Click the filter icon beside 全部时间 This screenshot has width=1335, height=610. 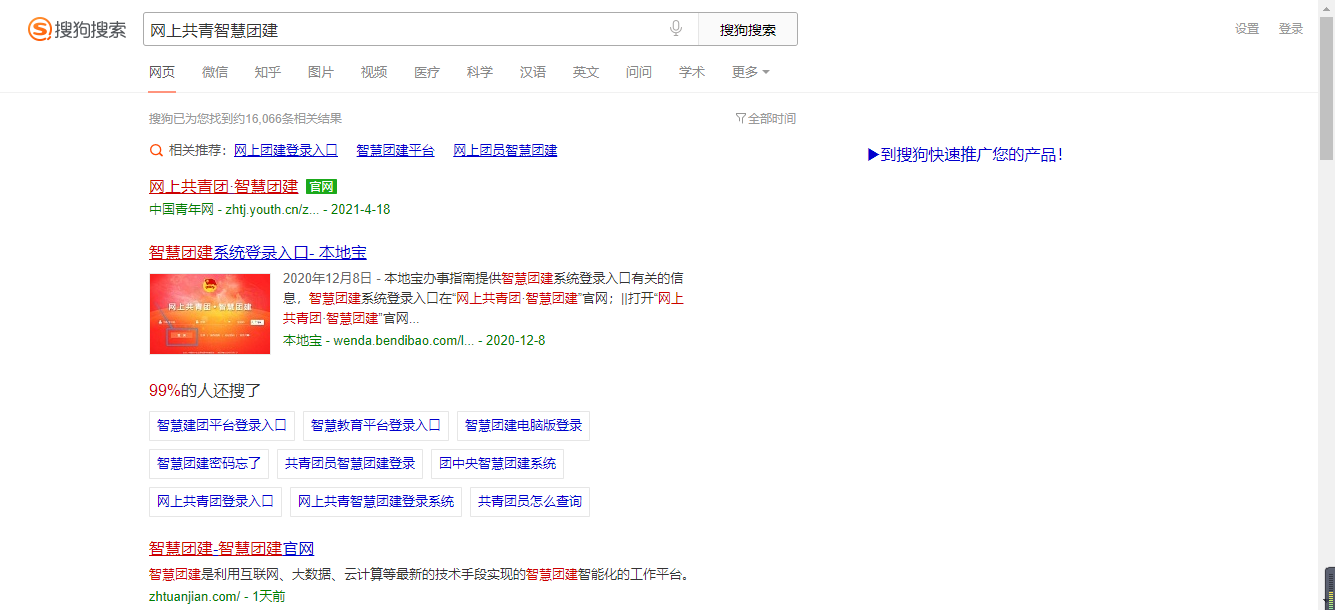tap(740, 118)
